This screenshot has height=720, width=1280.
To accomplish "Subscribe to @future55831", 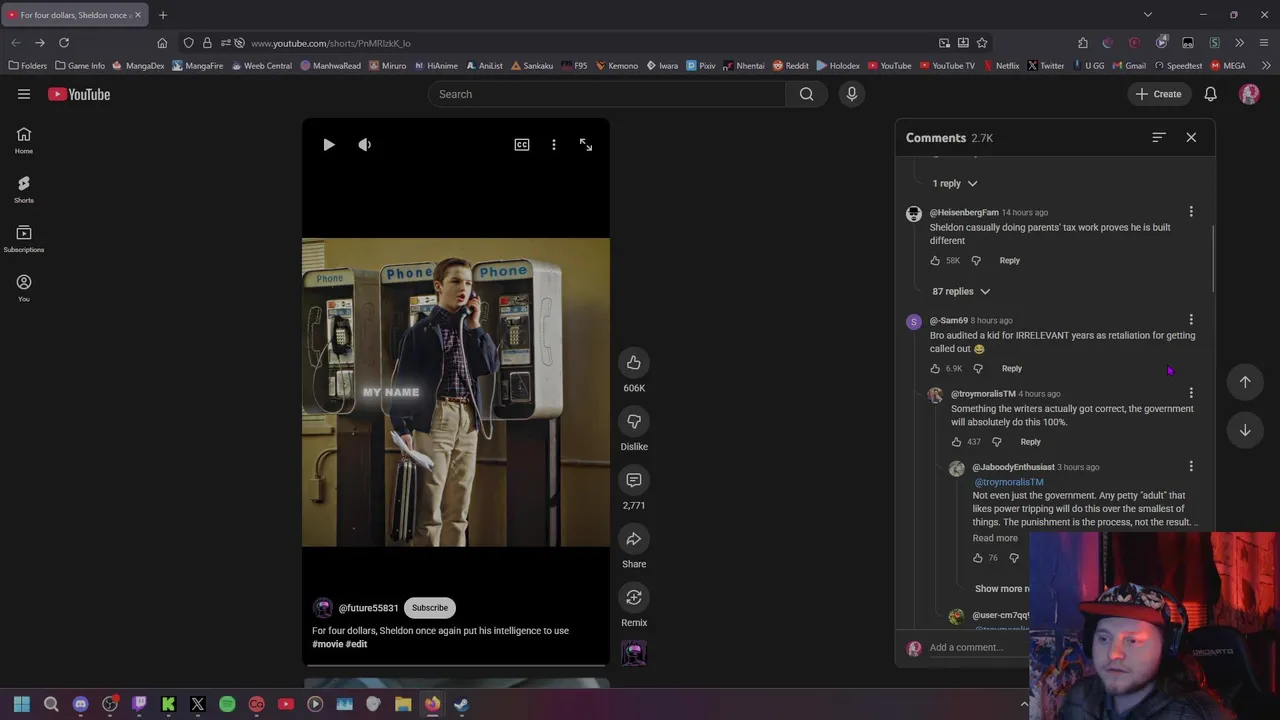I will click(x=430, y=608).
